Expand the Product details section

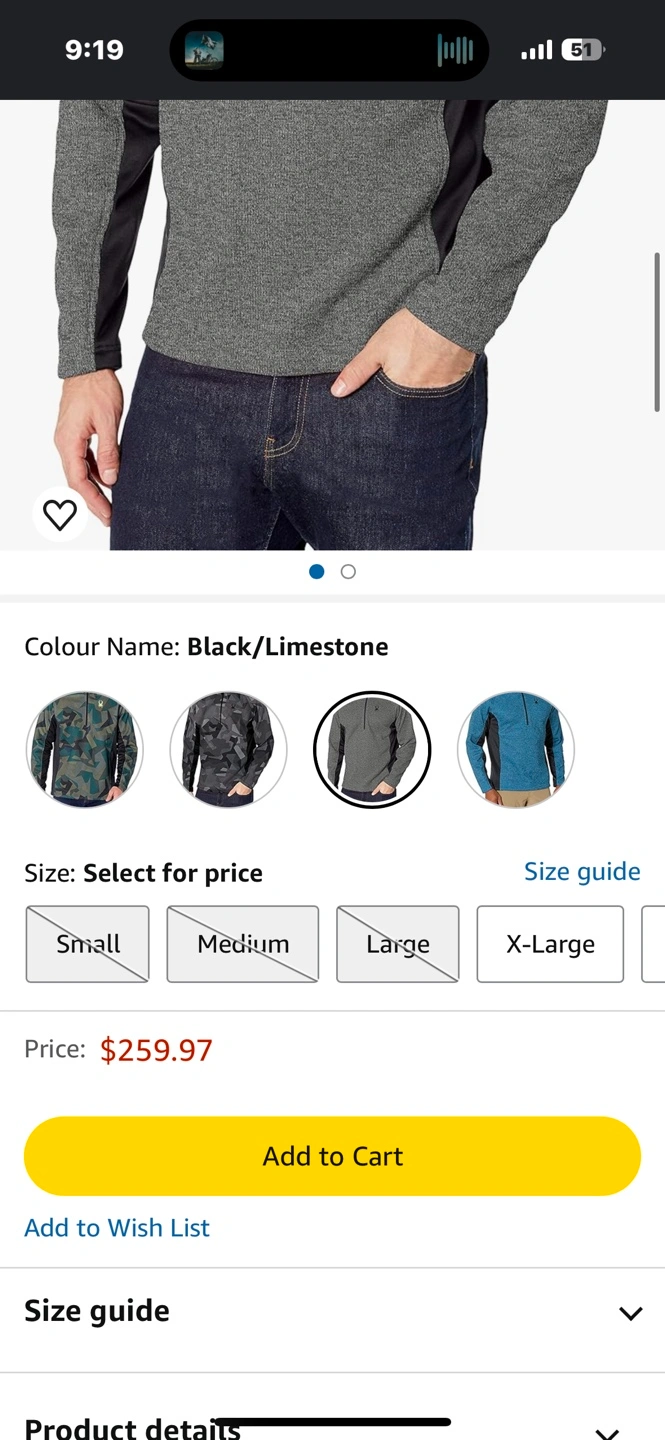pyautogui.click(x=332, y=1420)
